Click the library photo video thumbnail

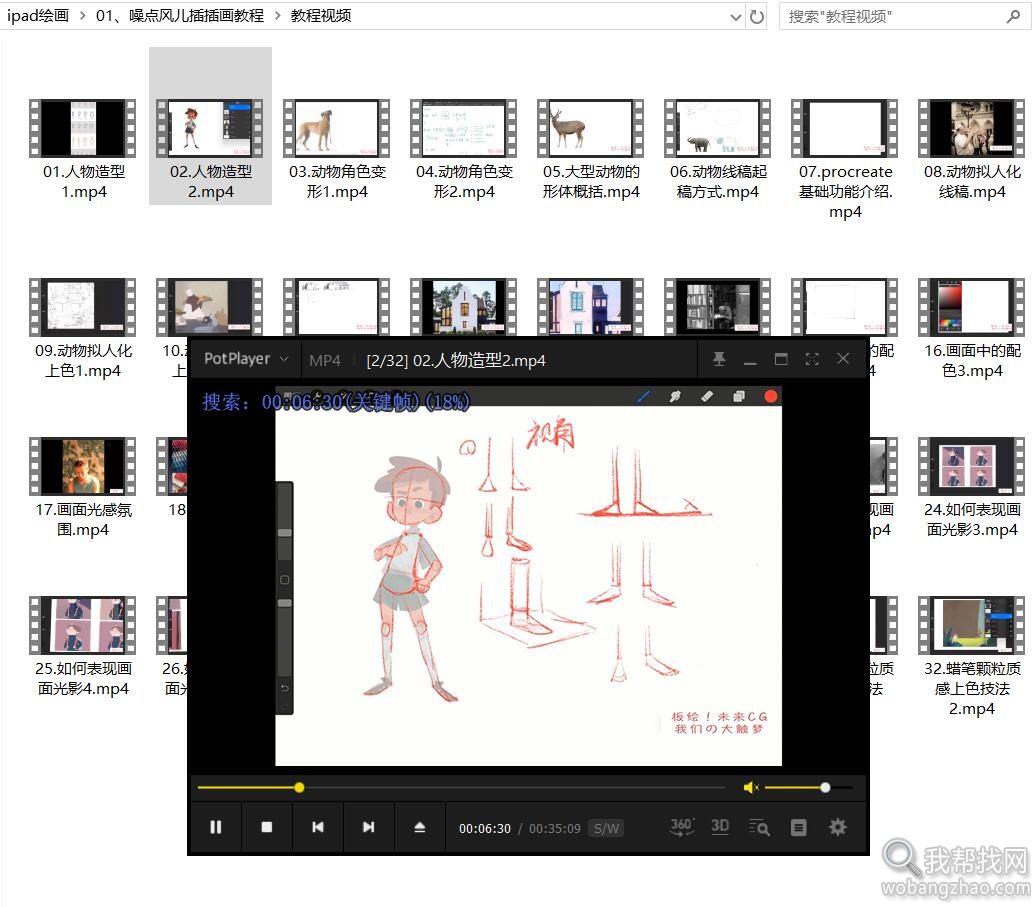point(718,307)
